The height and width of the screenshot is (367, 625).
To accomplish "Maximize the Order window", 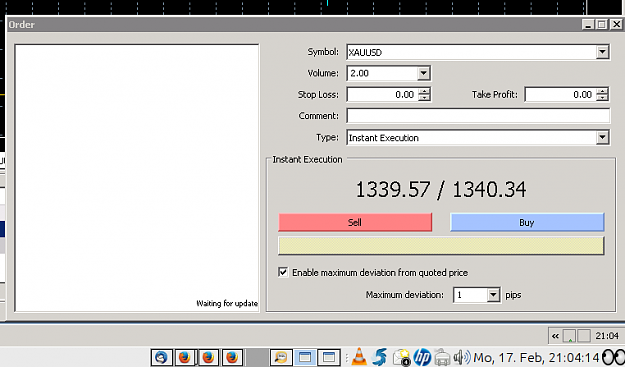I will [602, 25].
